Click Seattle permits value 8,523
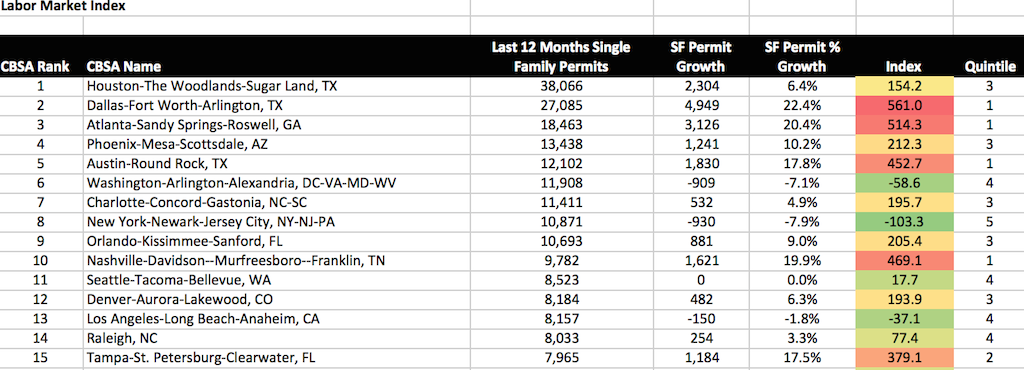Screen dimensions: 1024x370 coord(562,280)
